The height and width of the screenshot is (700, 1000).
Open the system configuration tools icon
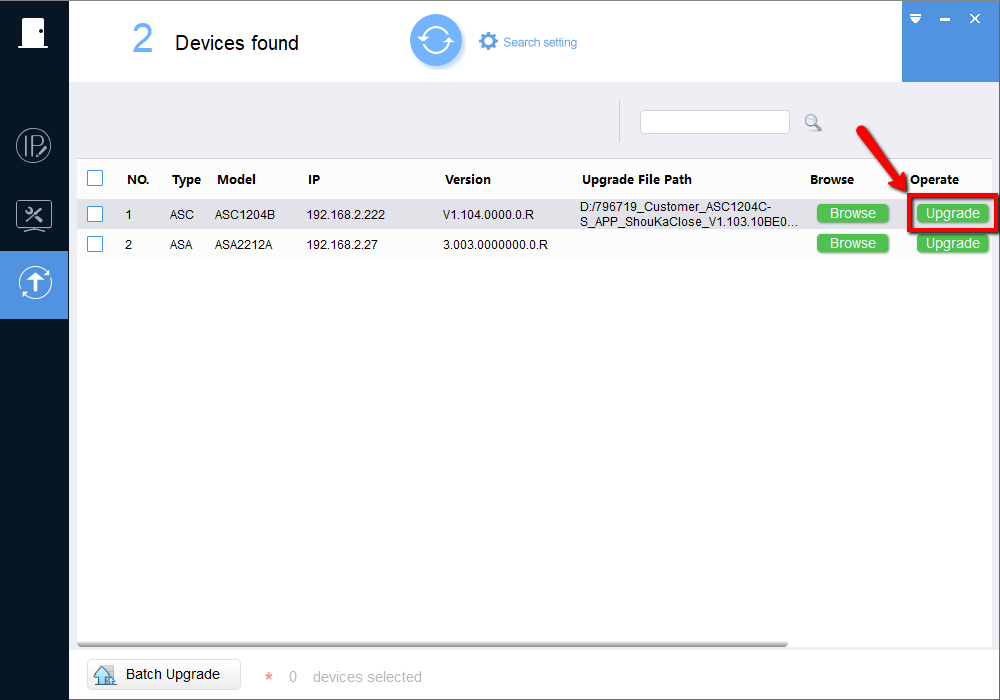34,215
